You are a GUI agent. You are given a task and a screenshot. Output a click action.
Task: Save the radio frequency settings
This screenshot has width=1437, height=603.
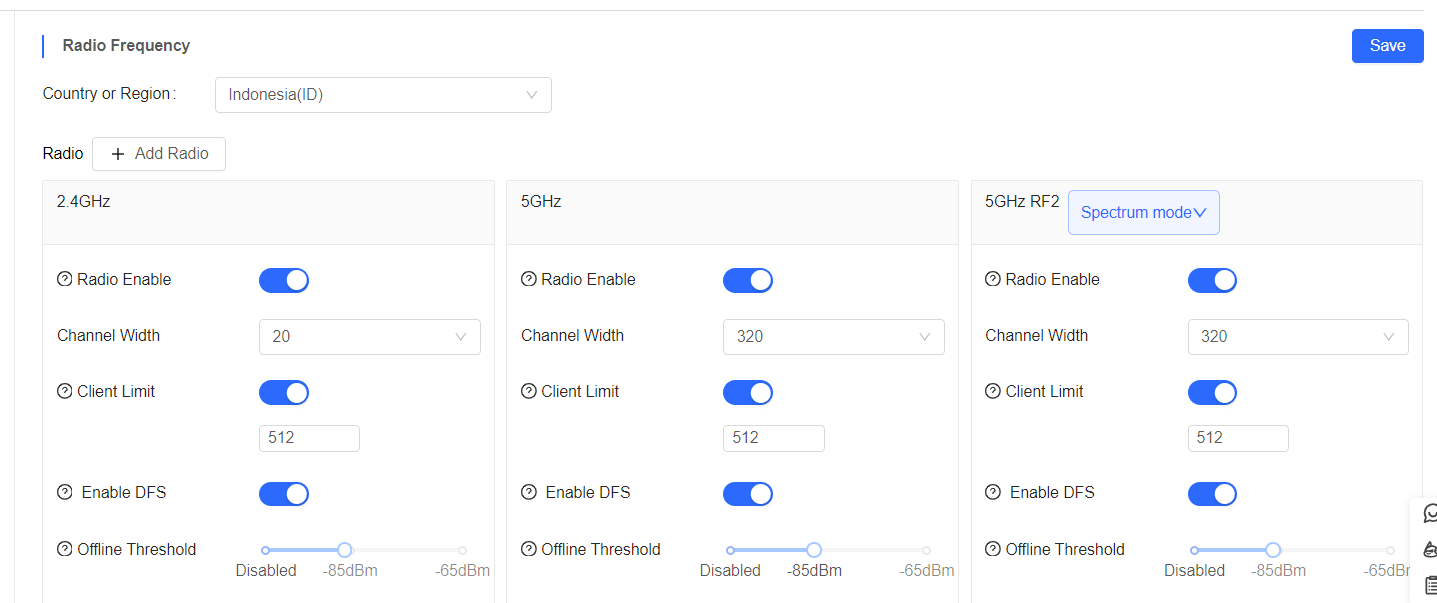[1388, 46]
